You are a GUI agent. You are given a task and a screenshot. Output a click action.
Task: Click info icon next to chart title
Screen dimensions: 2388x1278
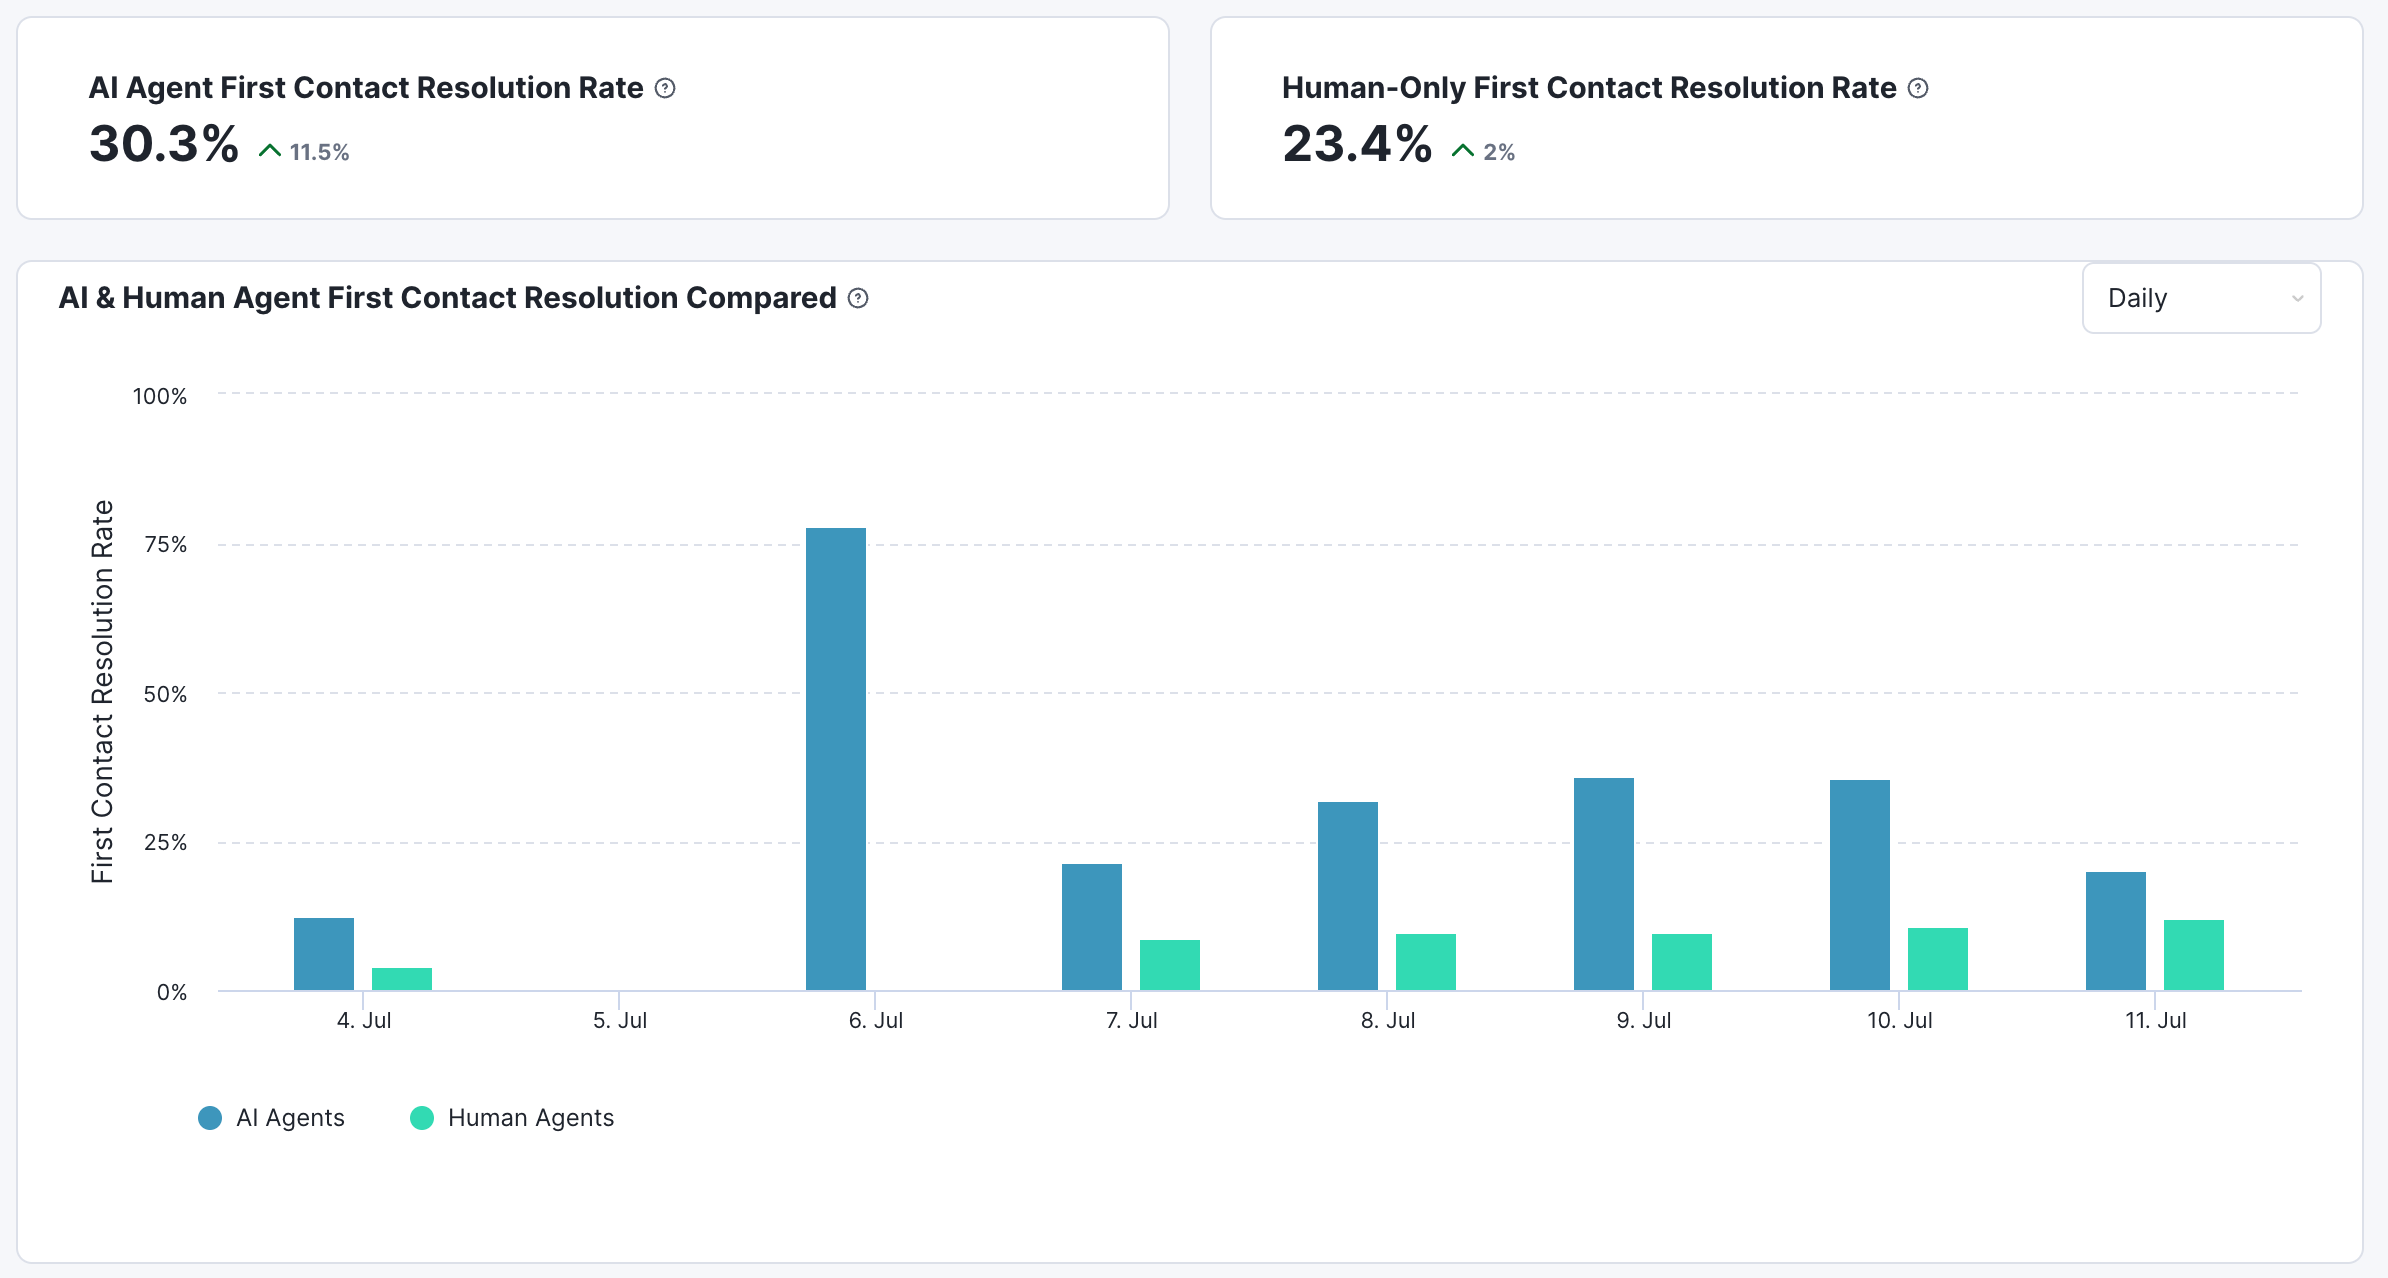tap(858, 298)
